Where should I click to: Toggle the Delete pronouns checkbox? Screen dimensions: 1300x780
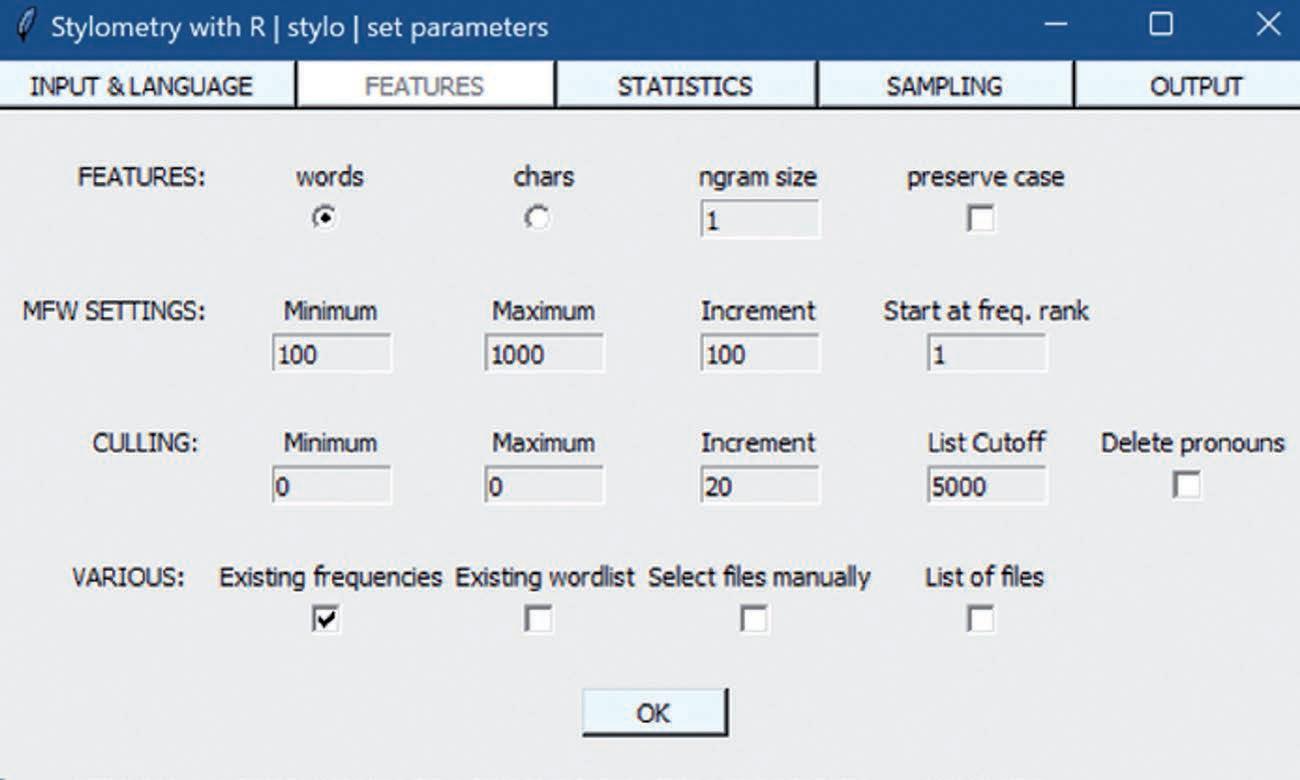point(1187,486)
